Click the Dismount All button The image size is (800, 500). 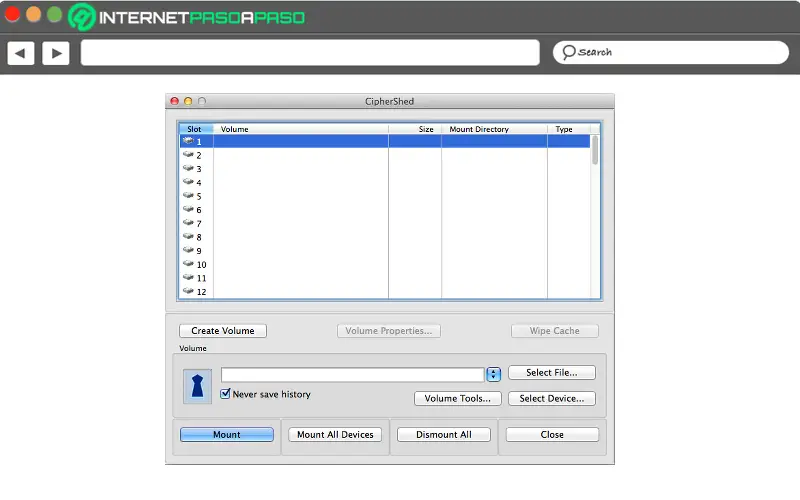444,435
